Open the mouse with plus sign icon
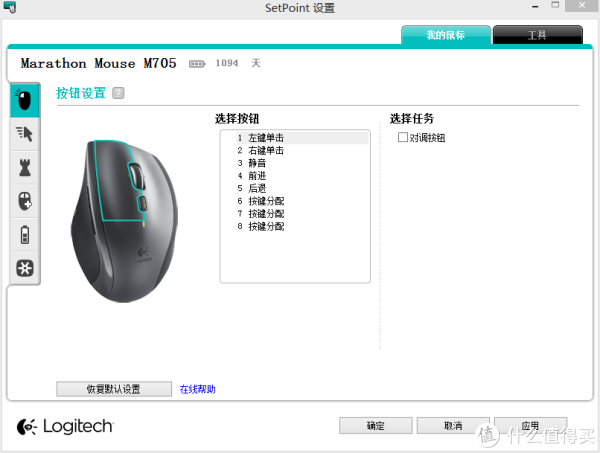This screenshot has width=600, height=453. click(24, 201)
